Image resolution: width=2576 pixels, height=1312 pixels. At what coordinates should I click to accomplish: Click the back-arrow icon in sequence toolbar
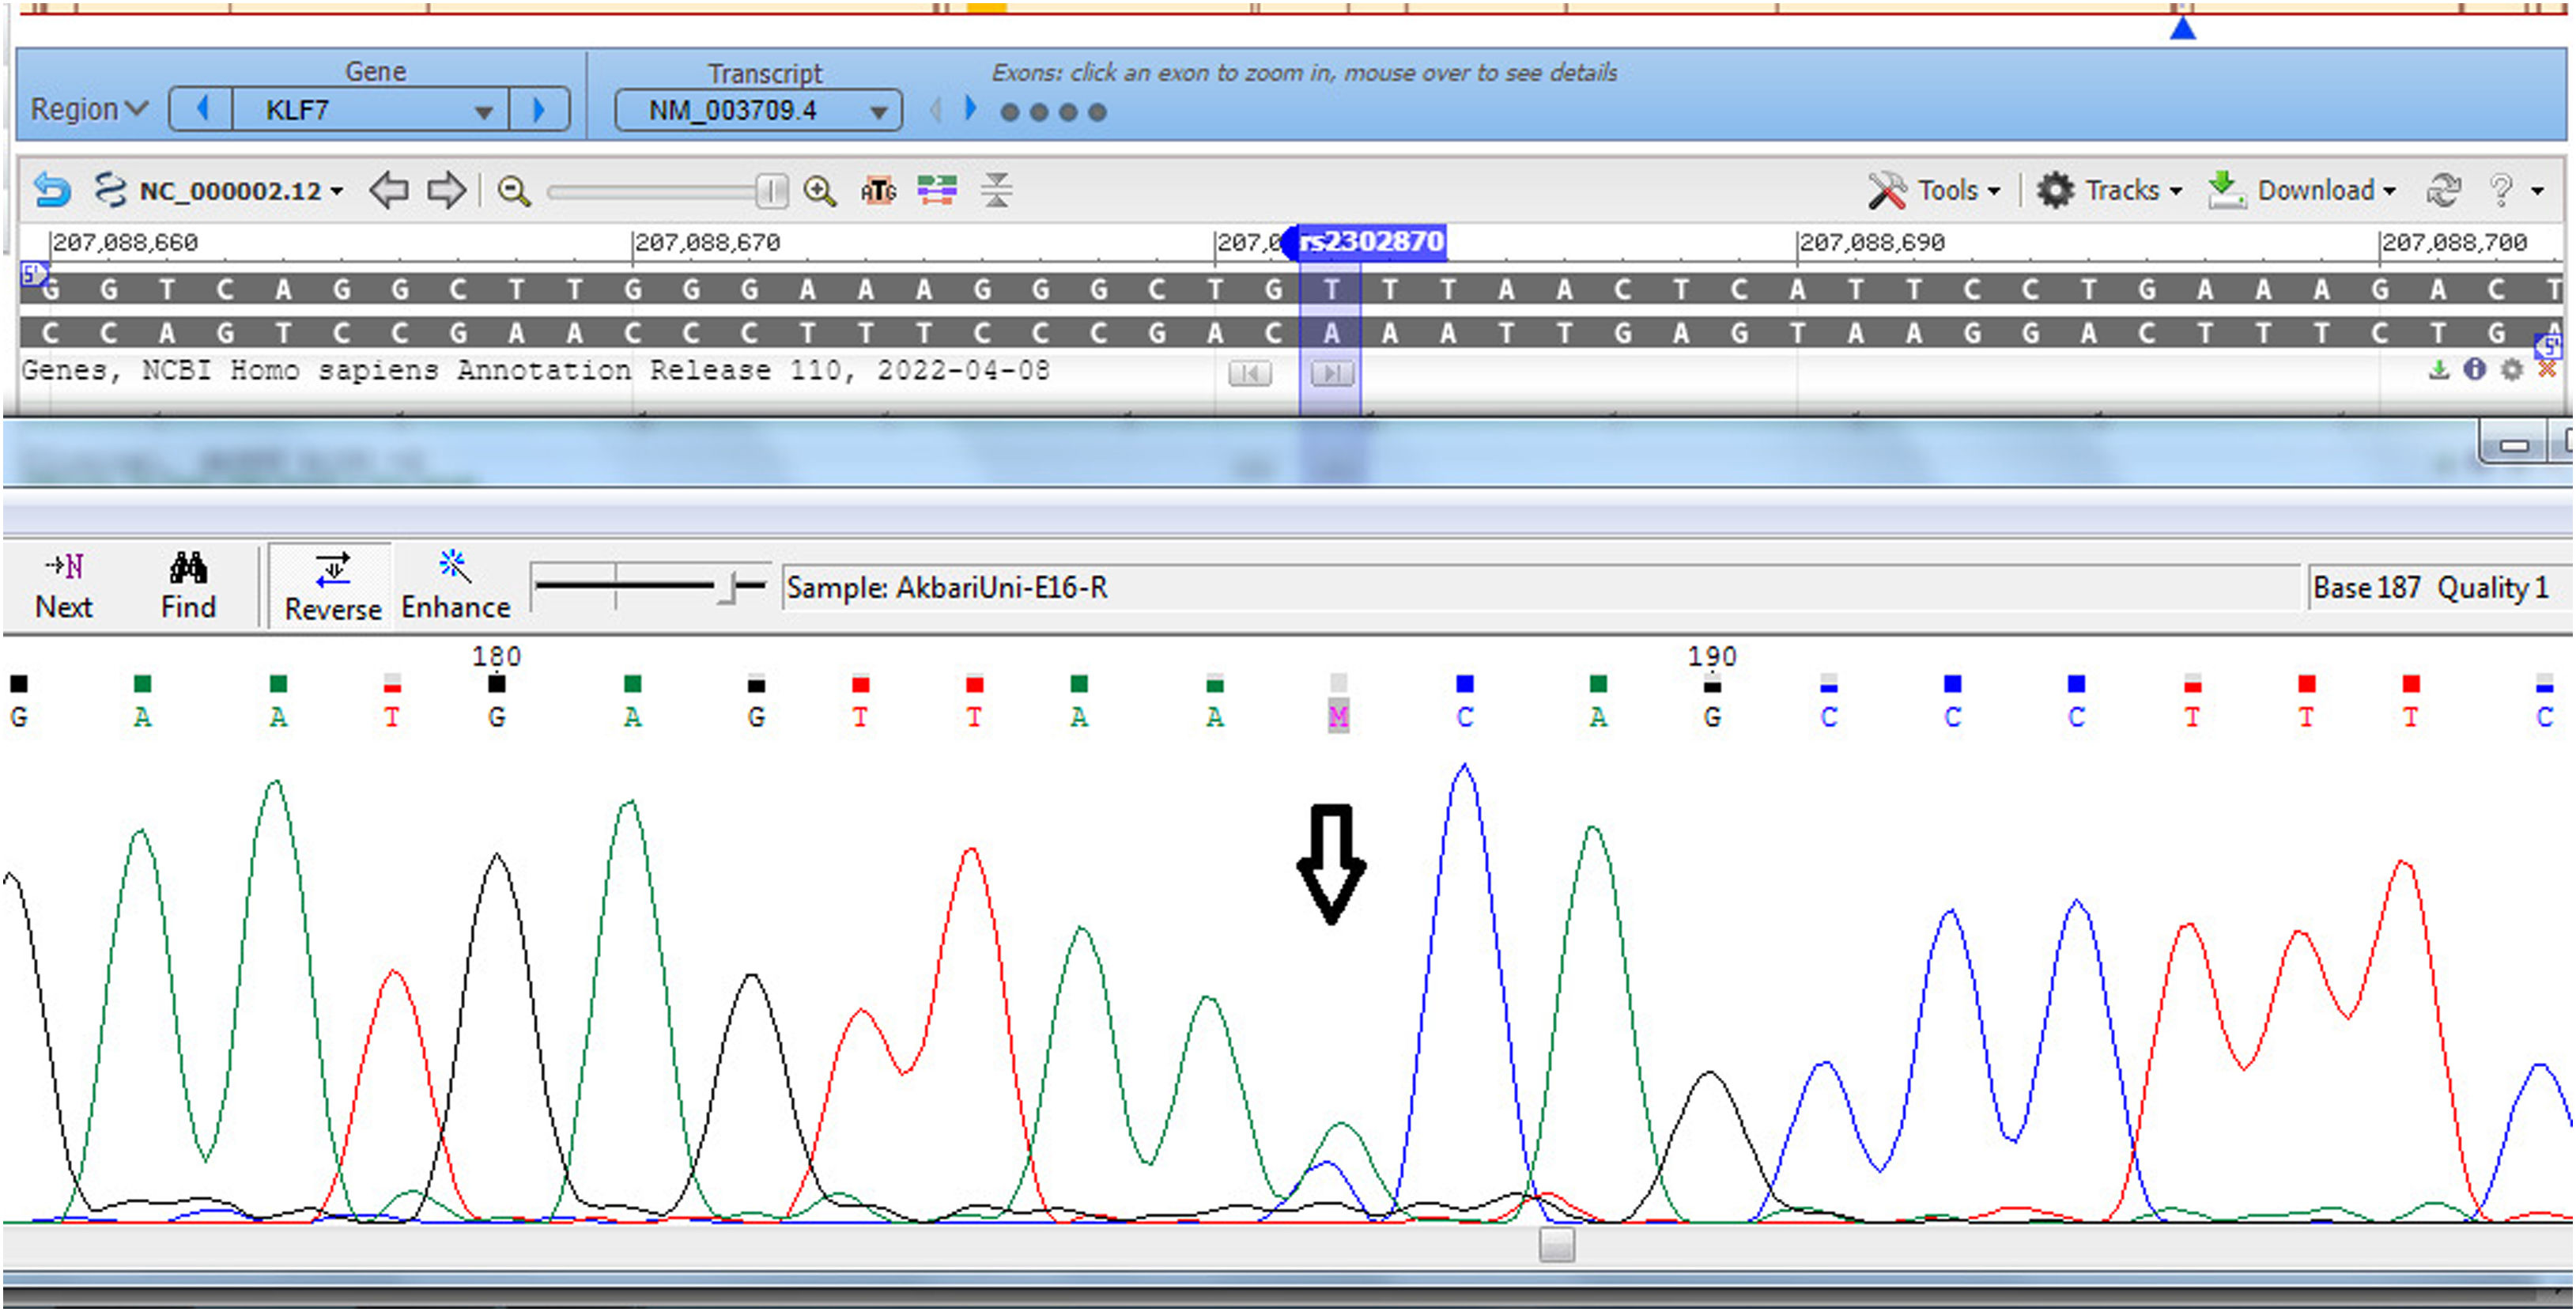(51, 190)
